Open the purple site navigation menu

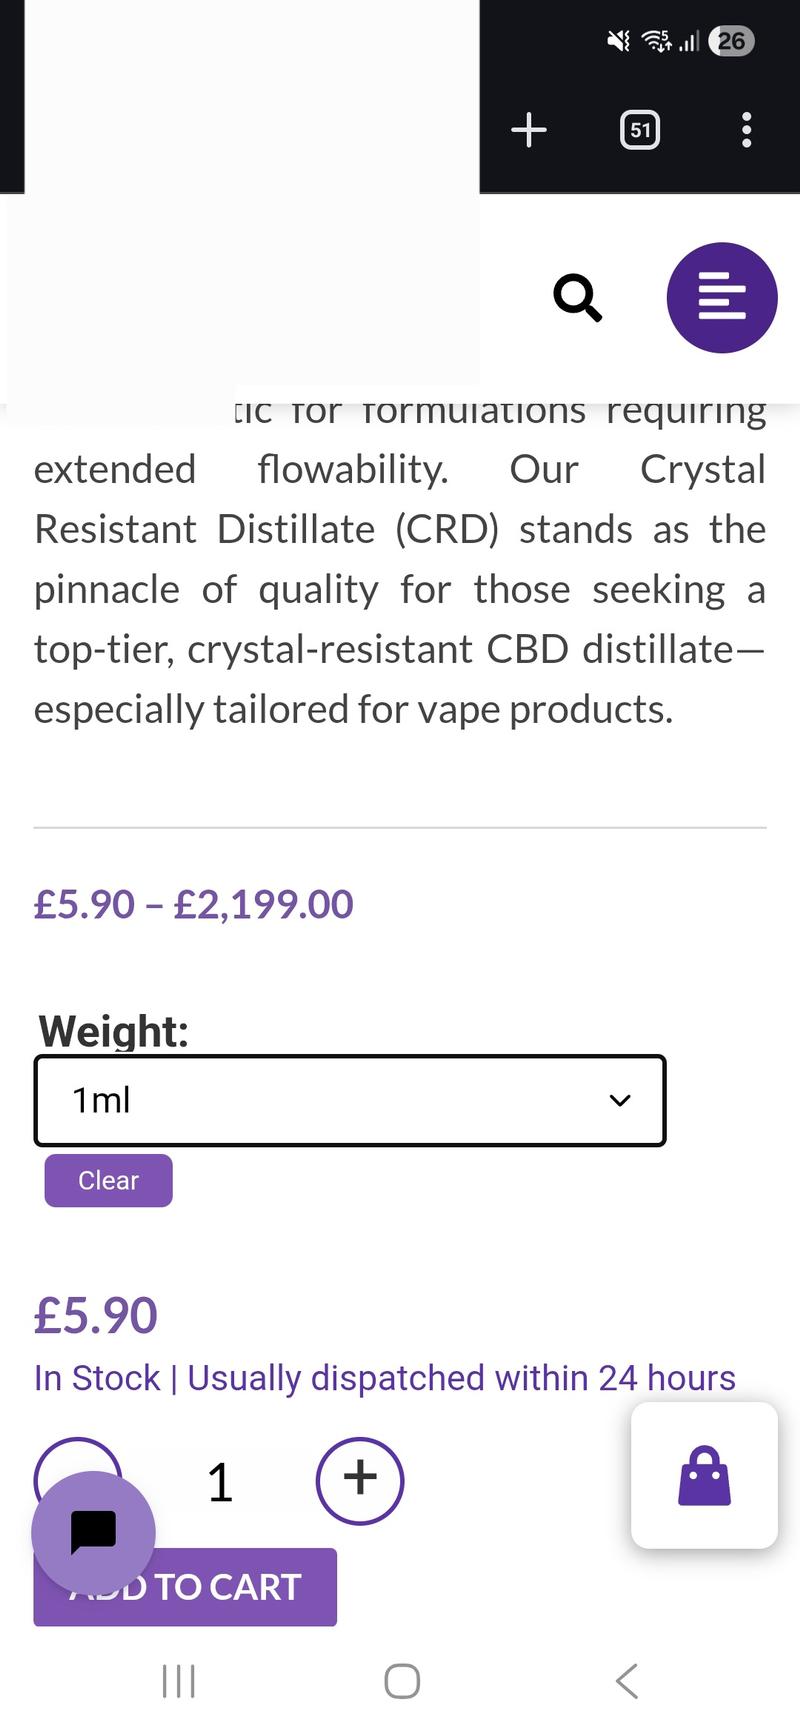click(722, 298)
